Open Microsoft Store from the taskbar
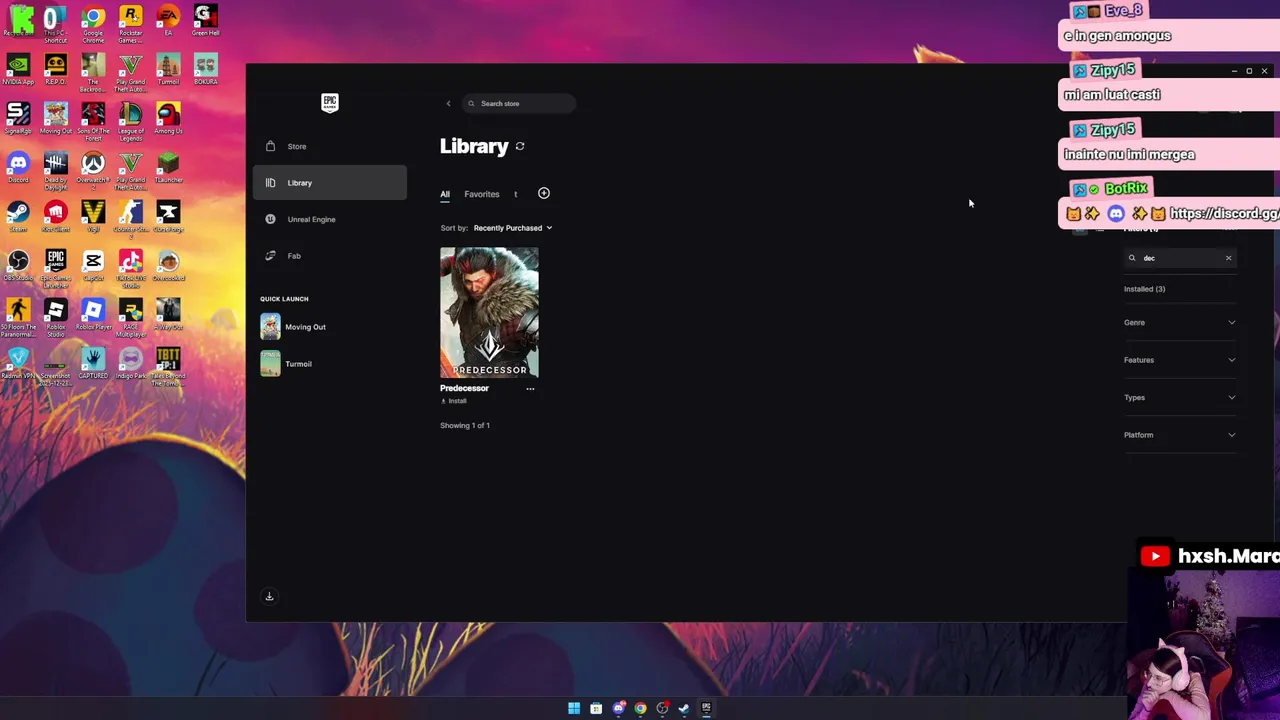This screenshot has width=1280, height=720. click(x=596, y=708)
